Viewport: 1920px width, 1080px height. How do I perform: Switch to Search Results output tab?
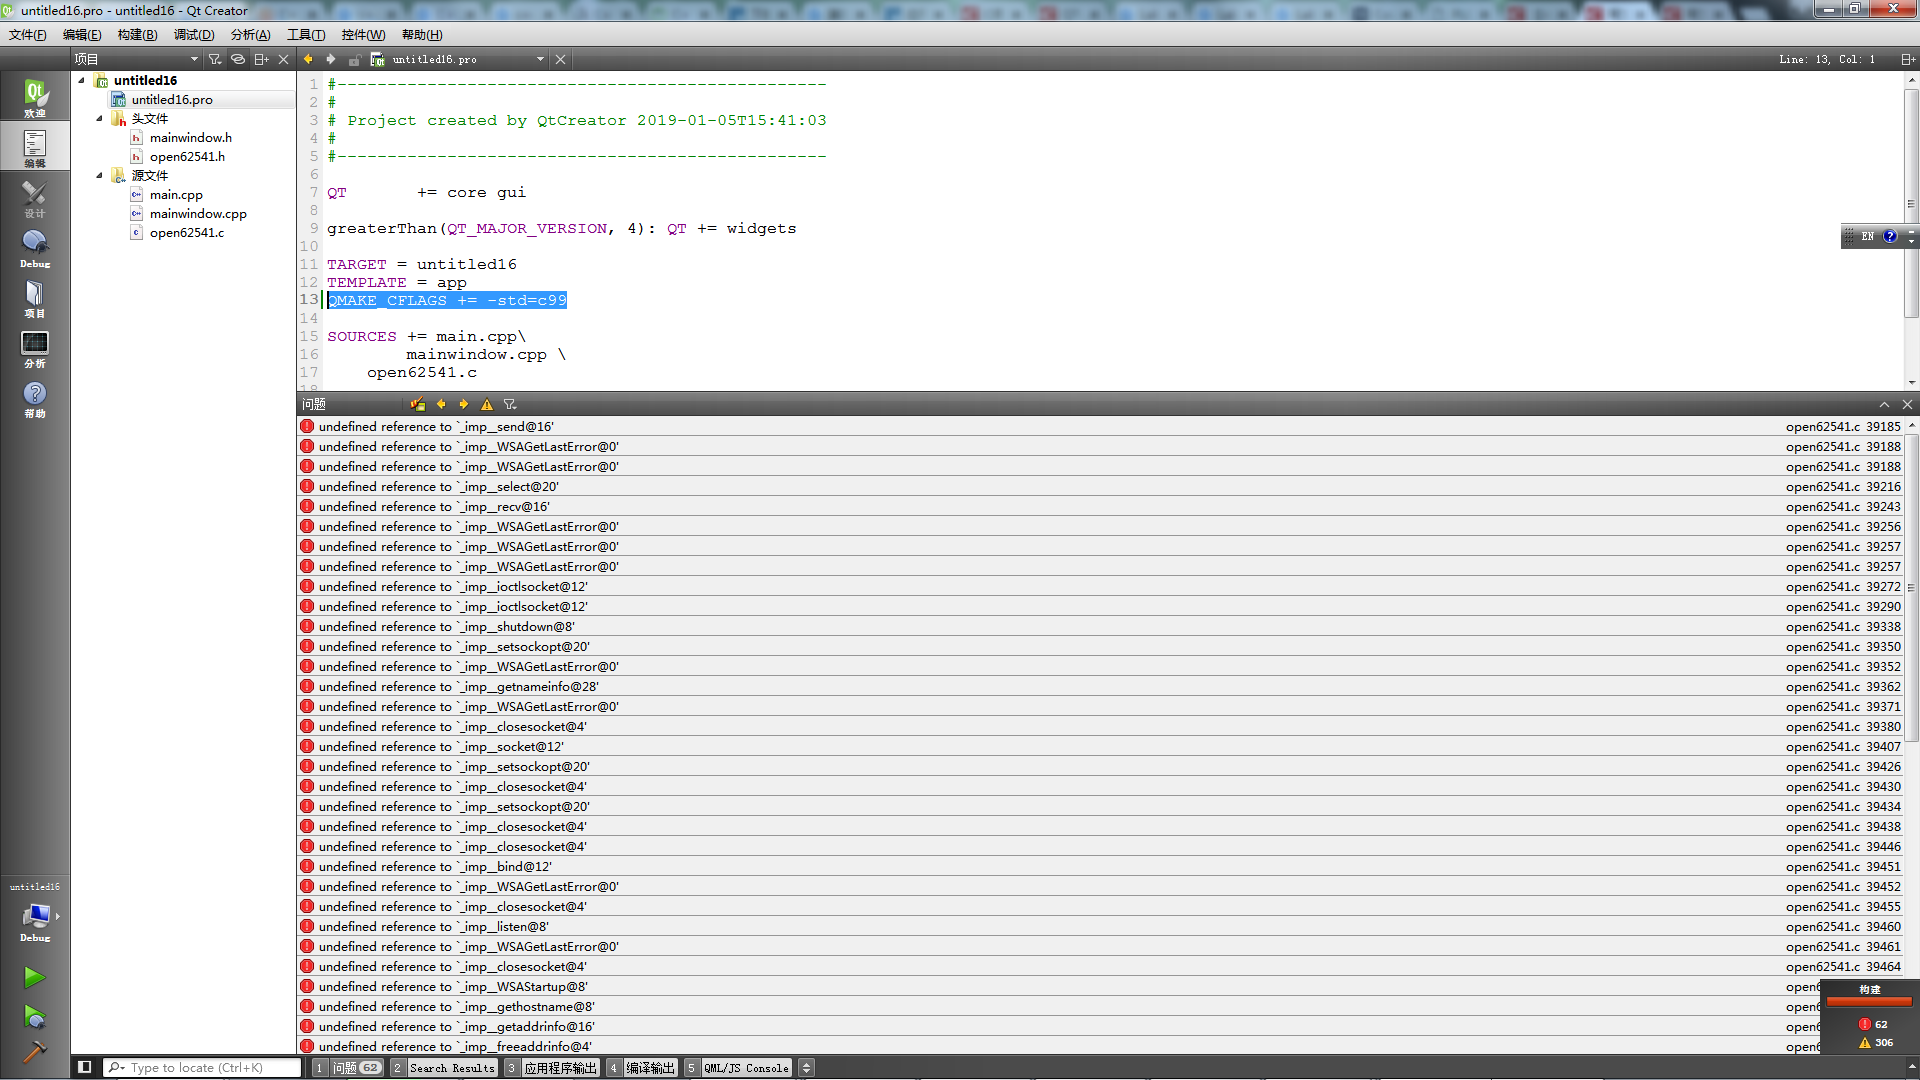coord(451,1068)
